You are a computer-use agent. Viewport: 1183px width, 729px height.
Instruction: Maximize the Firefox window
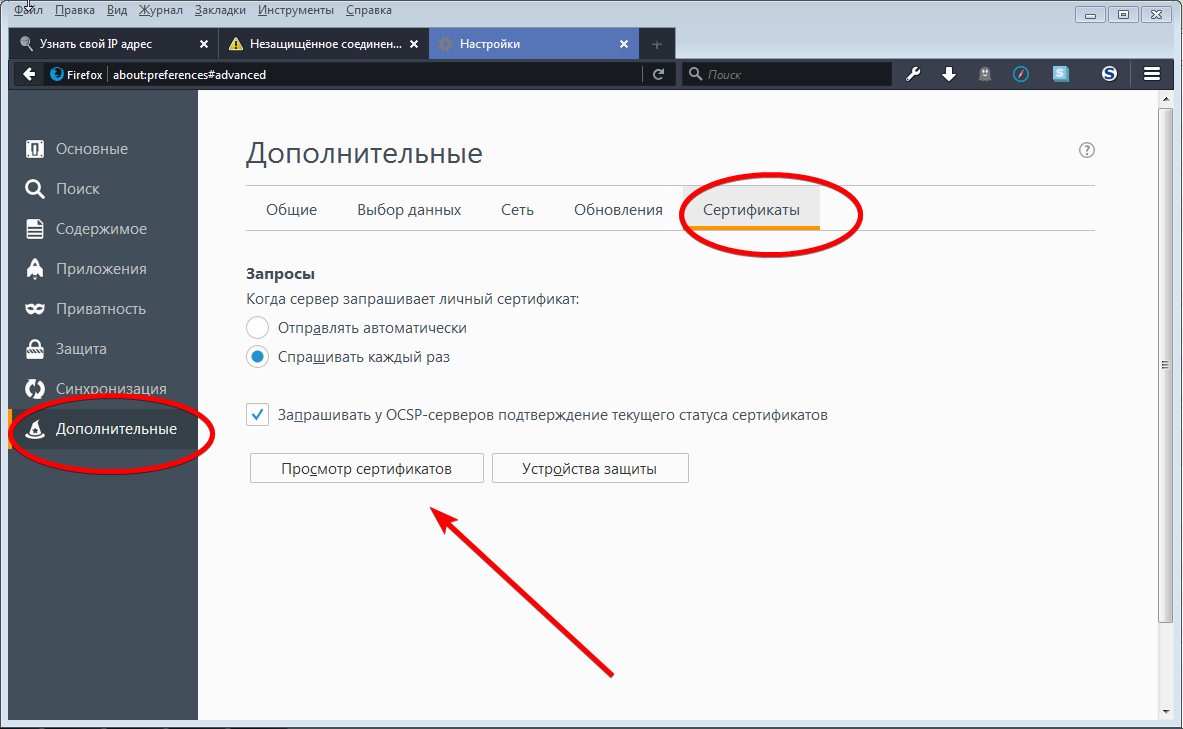coord(1123,14)
